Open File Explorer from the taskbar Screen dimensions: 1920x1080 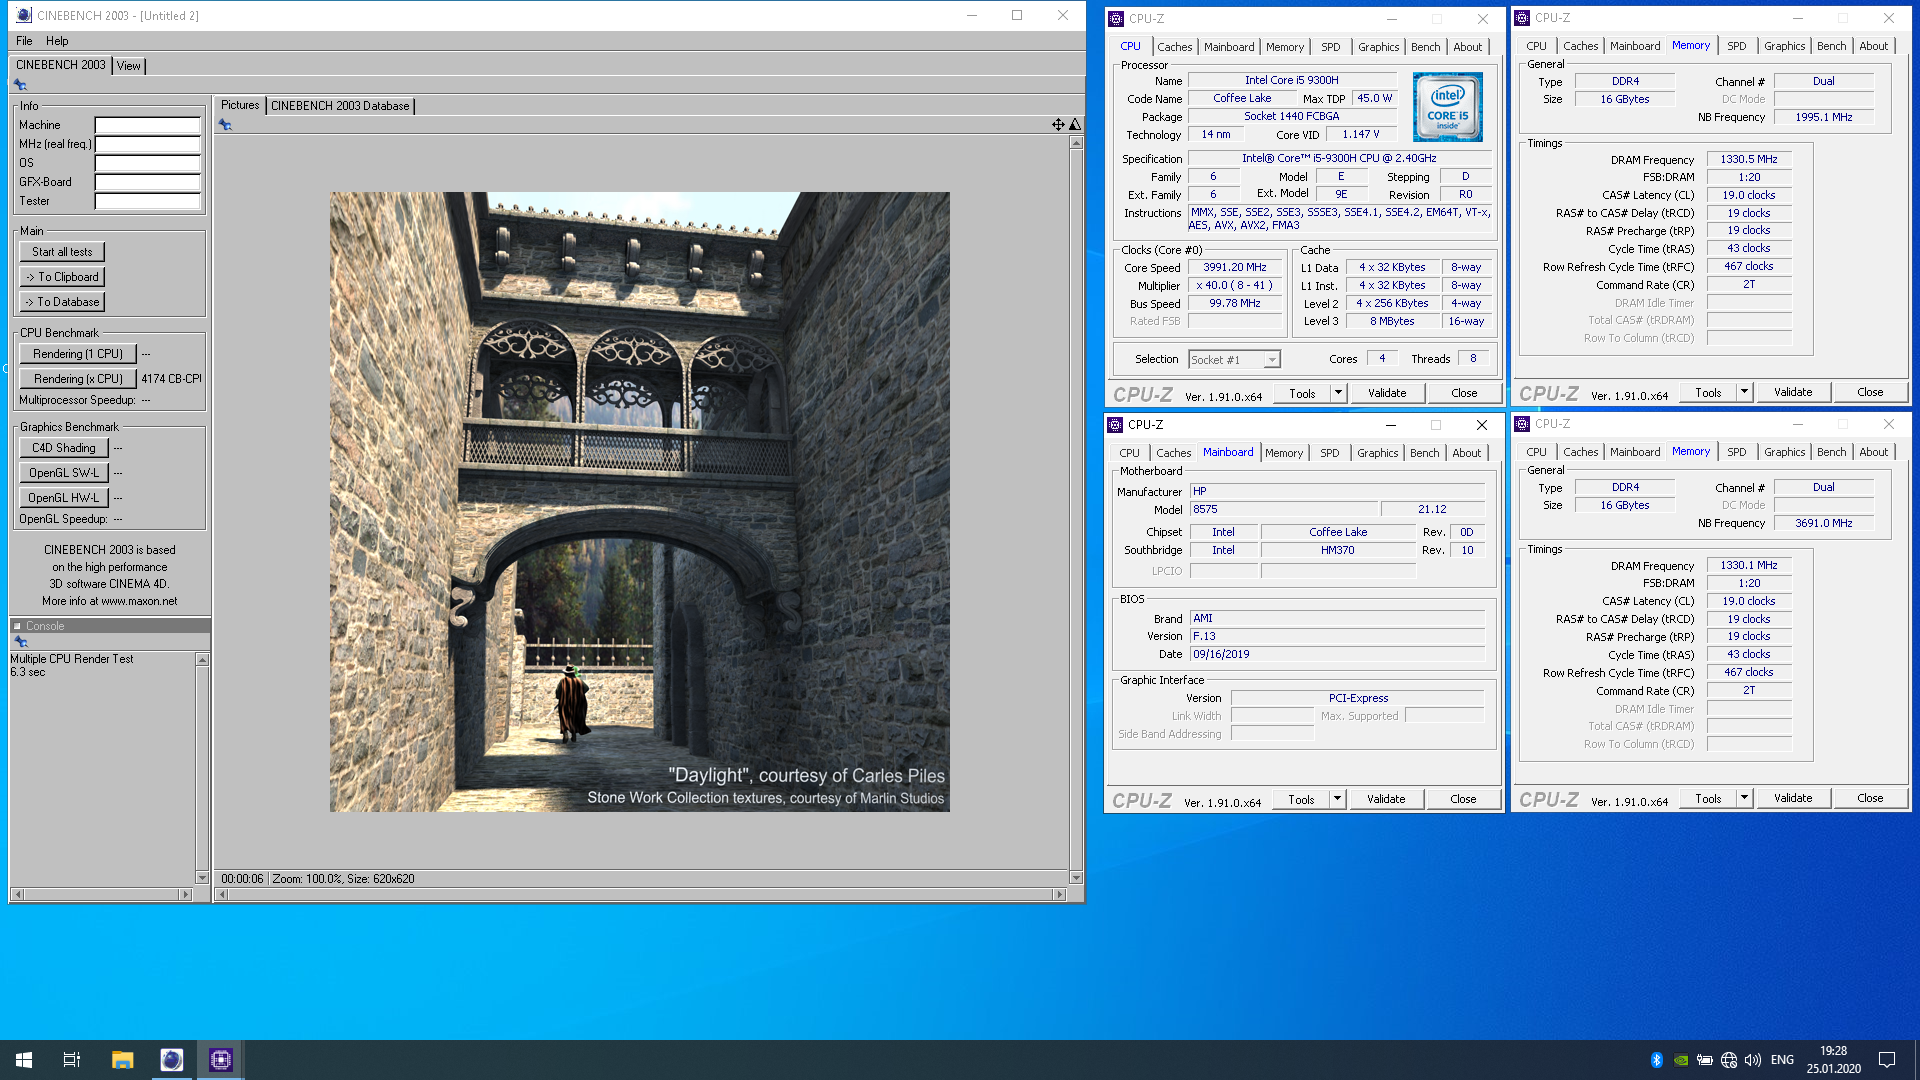(122, 1060)
